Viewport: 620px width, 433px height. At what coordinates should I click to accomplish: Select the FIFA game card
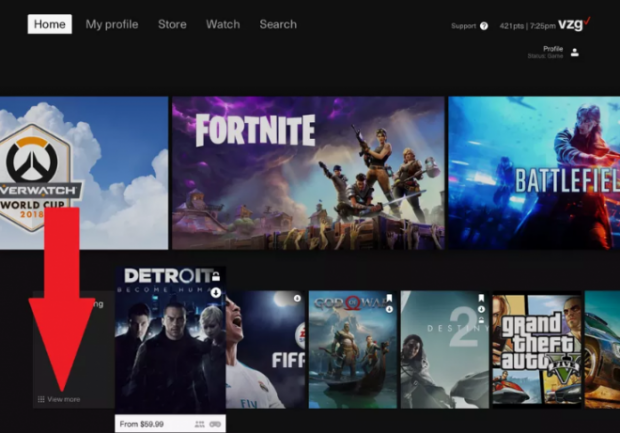(265, 350)
